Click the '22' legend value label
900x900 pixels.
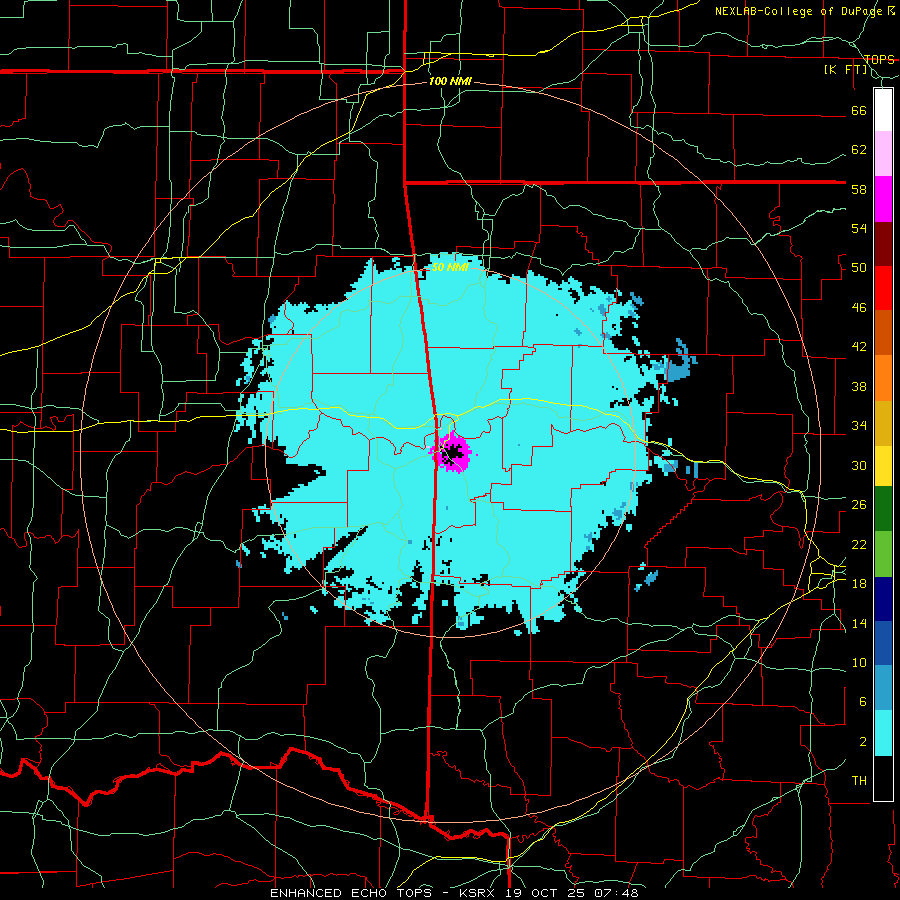pos(859,545)
